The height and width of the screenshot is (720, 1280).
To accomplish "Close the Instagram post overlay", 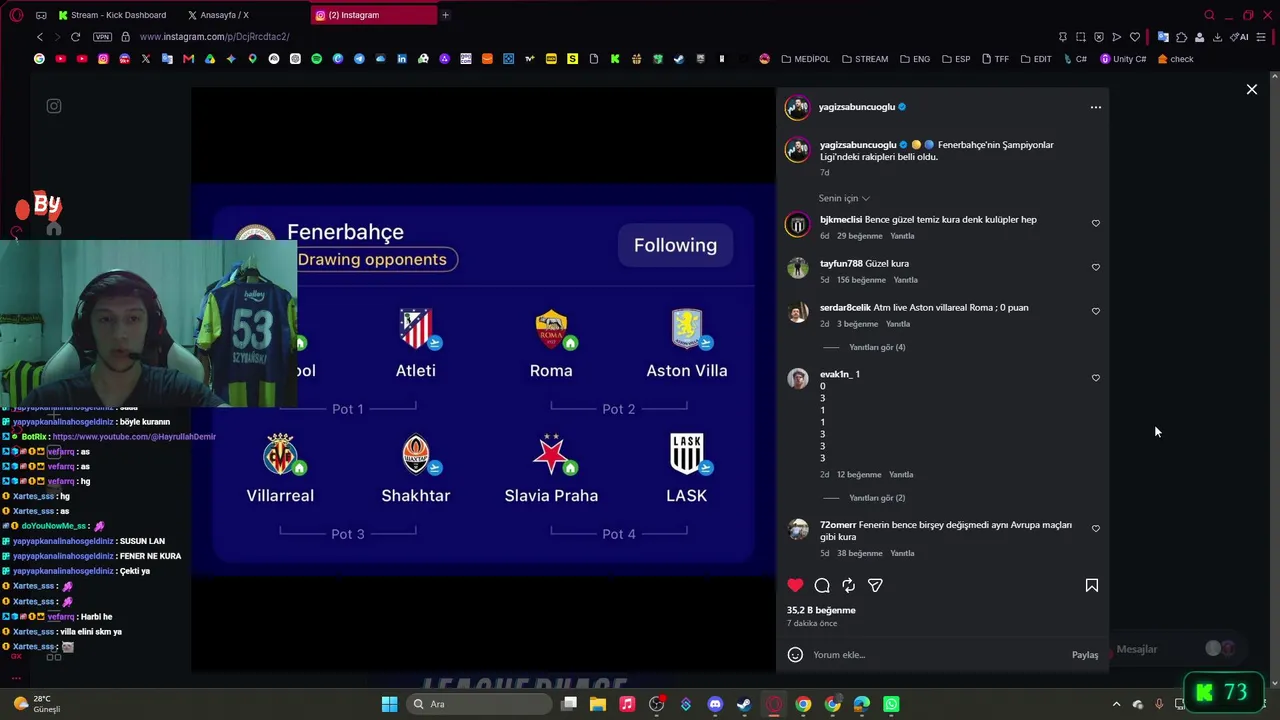I will point(1252,90).
